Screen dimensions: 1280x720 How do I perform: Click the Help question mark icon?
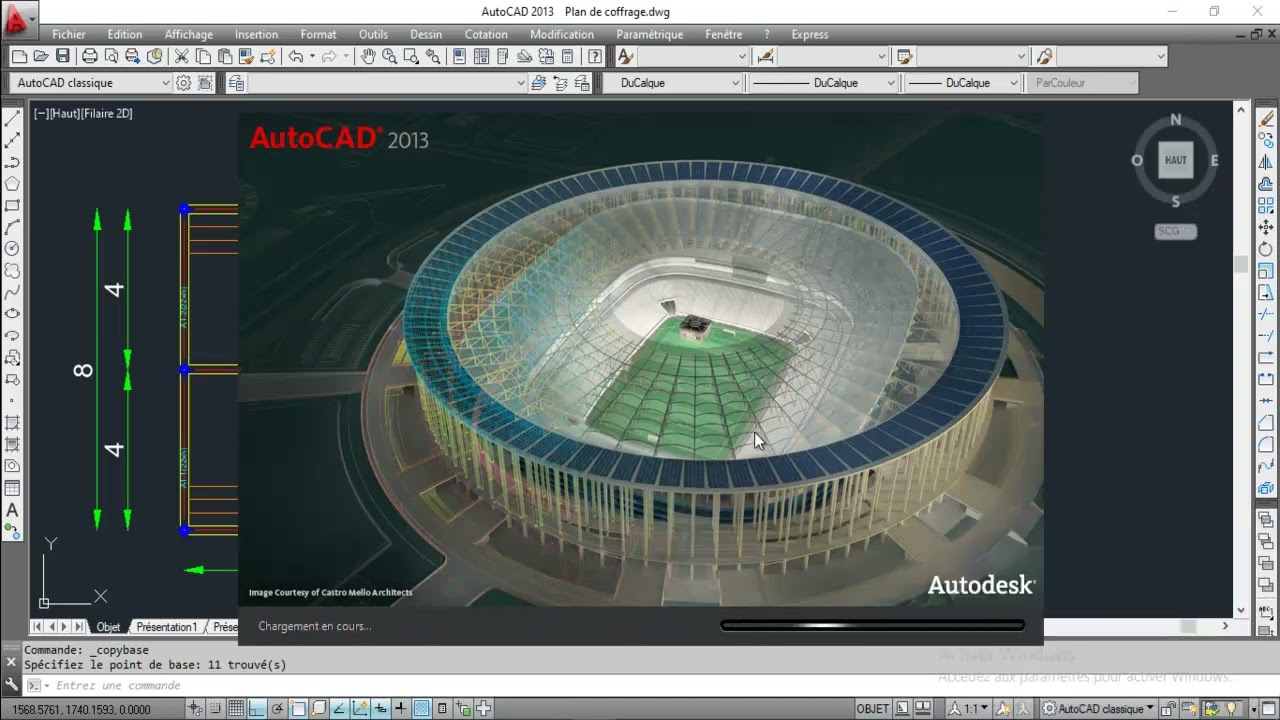pyautogui.click(x=596, y=57)
